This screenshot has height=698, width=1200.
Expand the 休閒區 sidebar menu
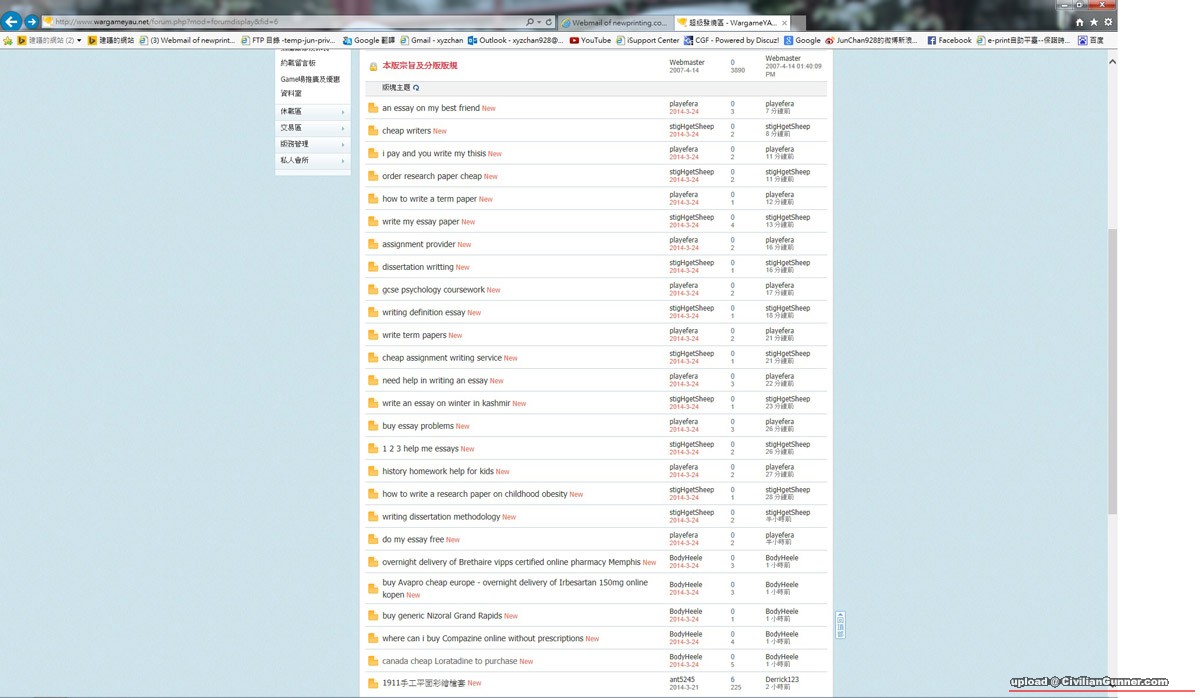[x=312, y=112]
